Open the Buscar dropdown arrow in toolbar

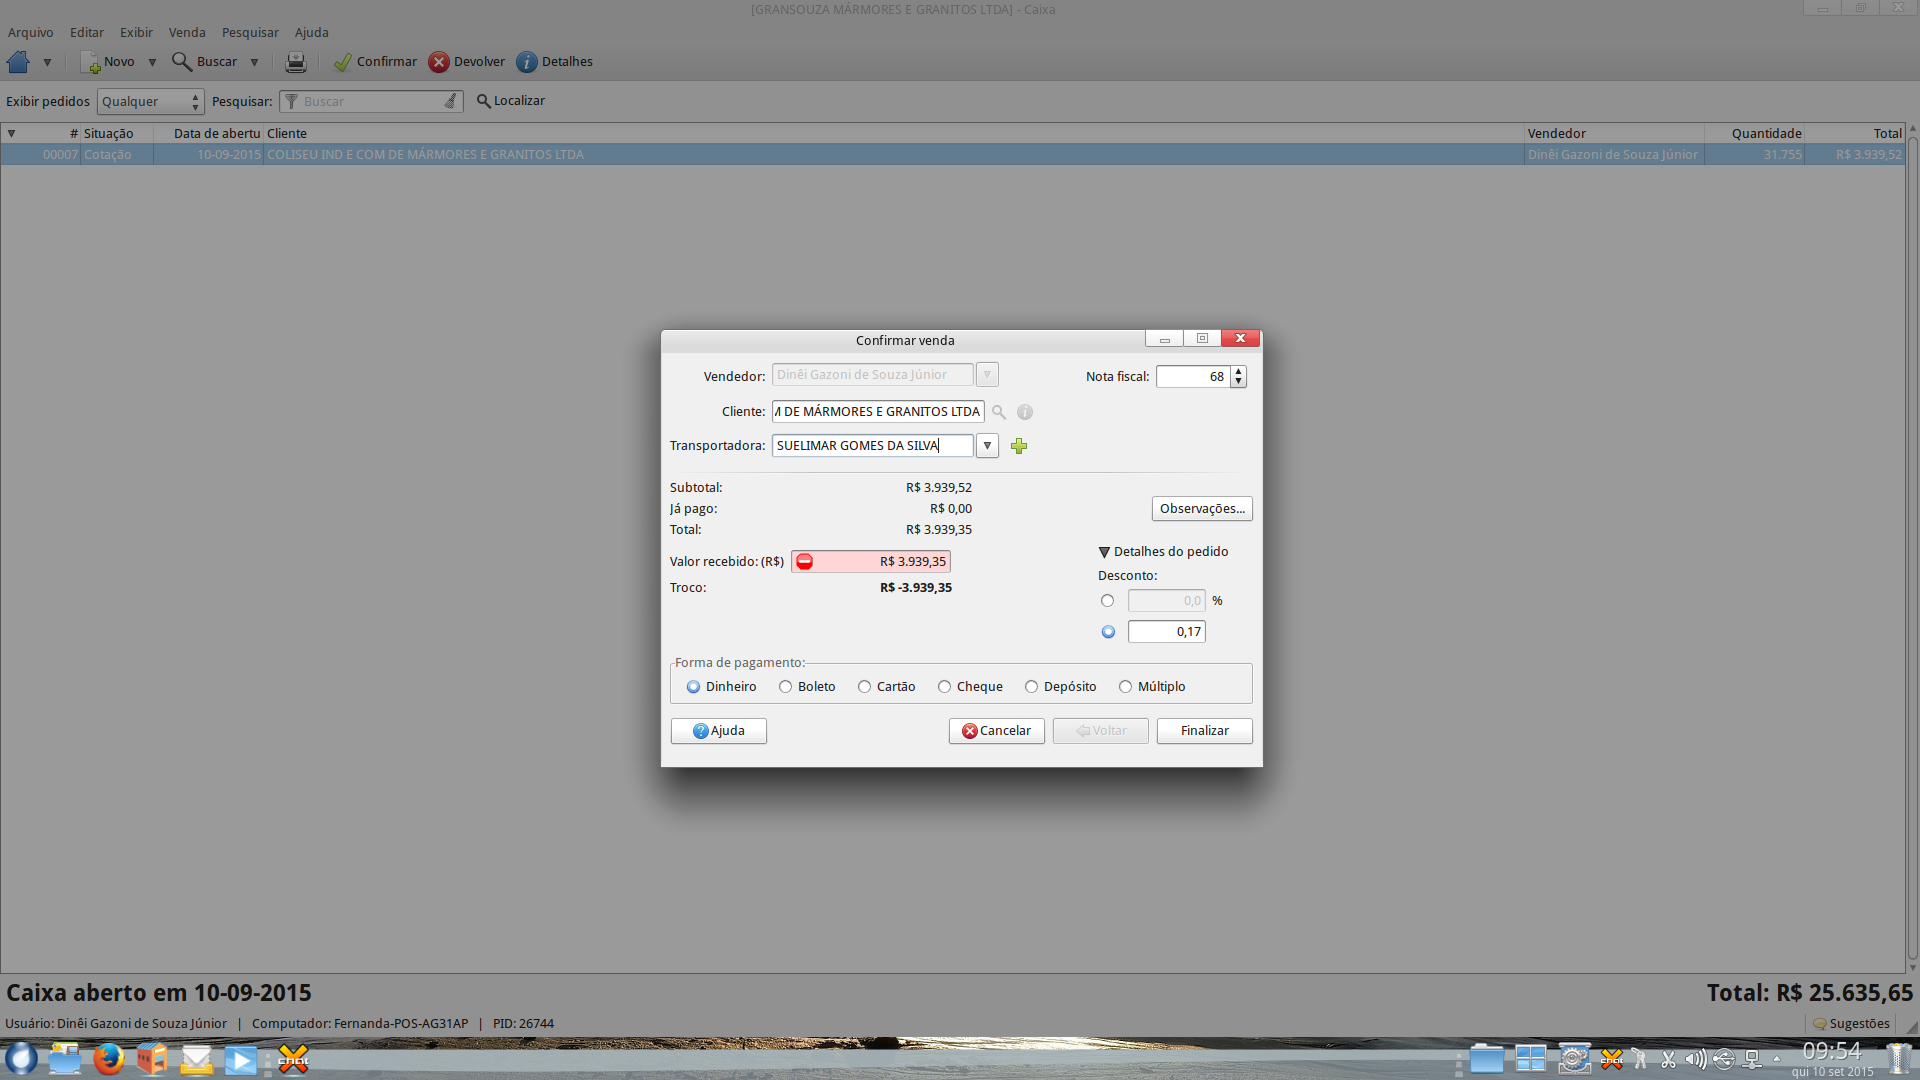coord(254,62)
